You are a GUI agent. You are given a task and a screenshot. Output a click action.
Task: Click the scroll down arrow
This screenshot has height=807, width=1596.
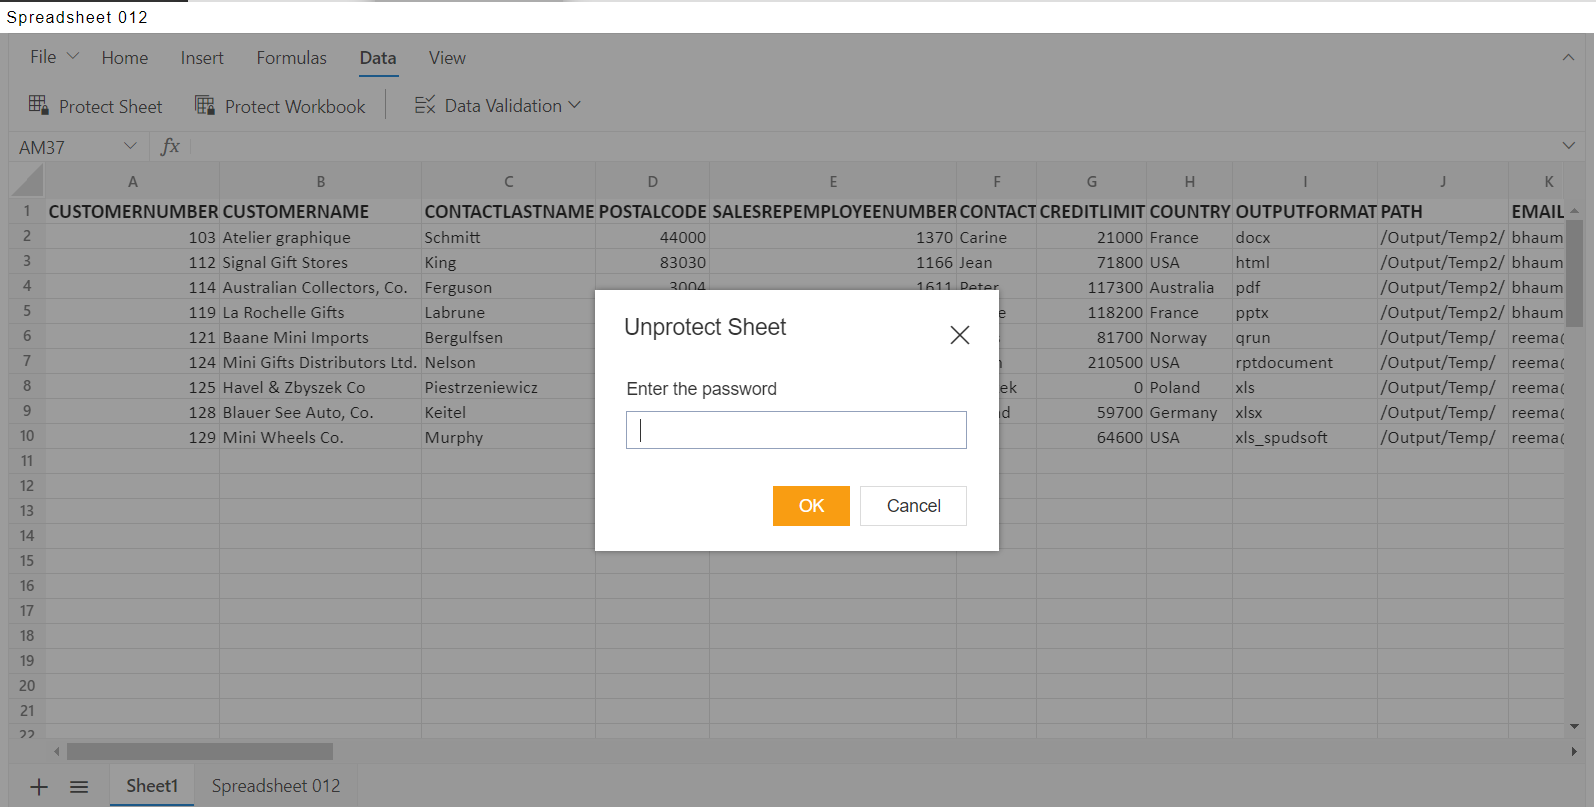click(1574, 727)
